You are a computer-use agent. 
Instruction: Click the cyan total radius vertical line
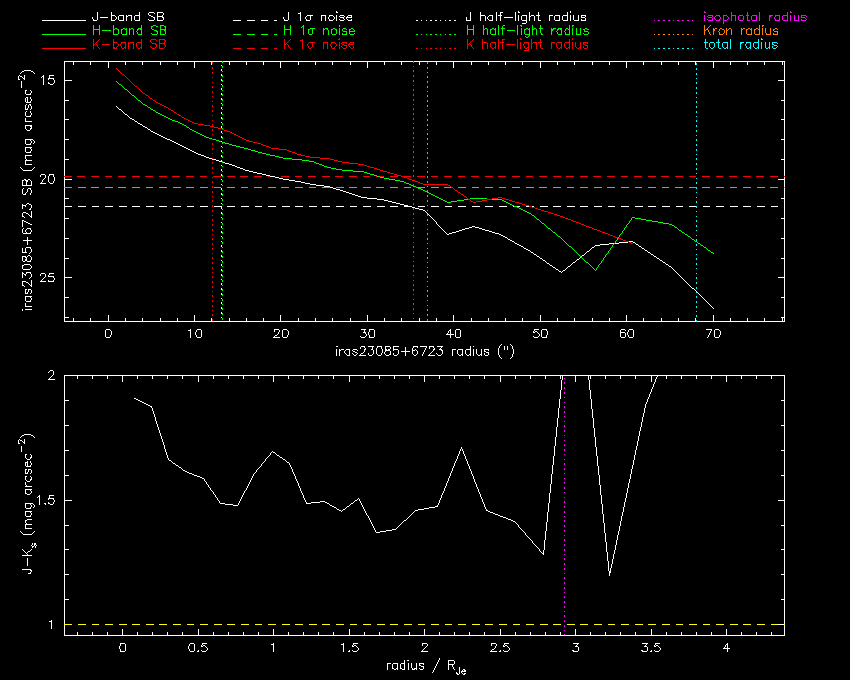pos(696,191)
